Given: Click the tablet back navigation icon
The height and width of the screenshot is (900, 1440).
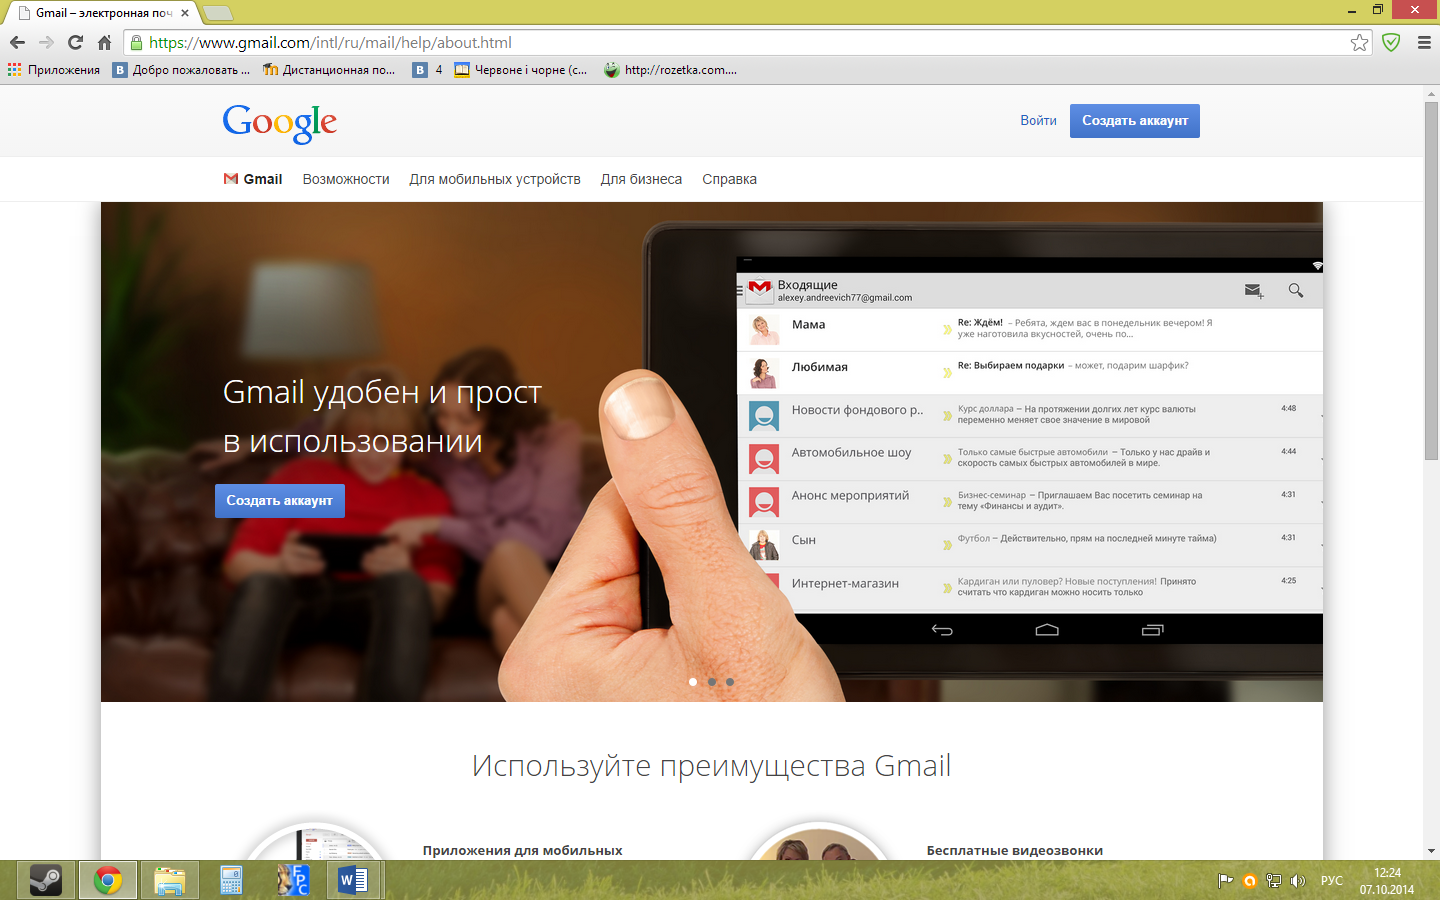Looking at the screenshot, I should (942, 630).
